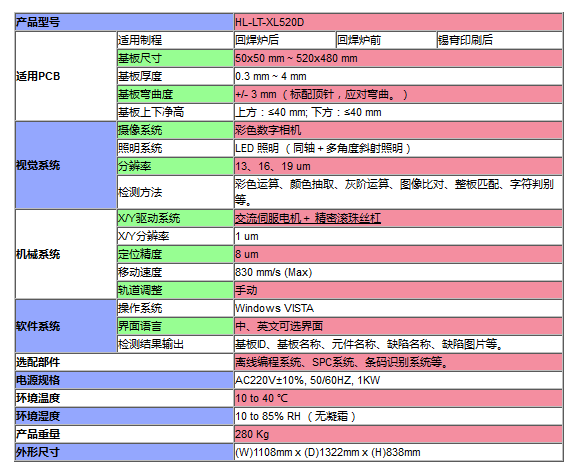Select the 适用PCB category cell
This screenshot has width=576, height=470.
click(x=66, y=76)
